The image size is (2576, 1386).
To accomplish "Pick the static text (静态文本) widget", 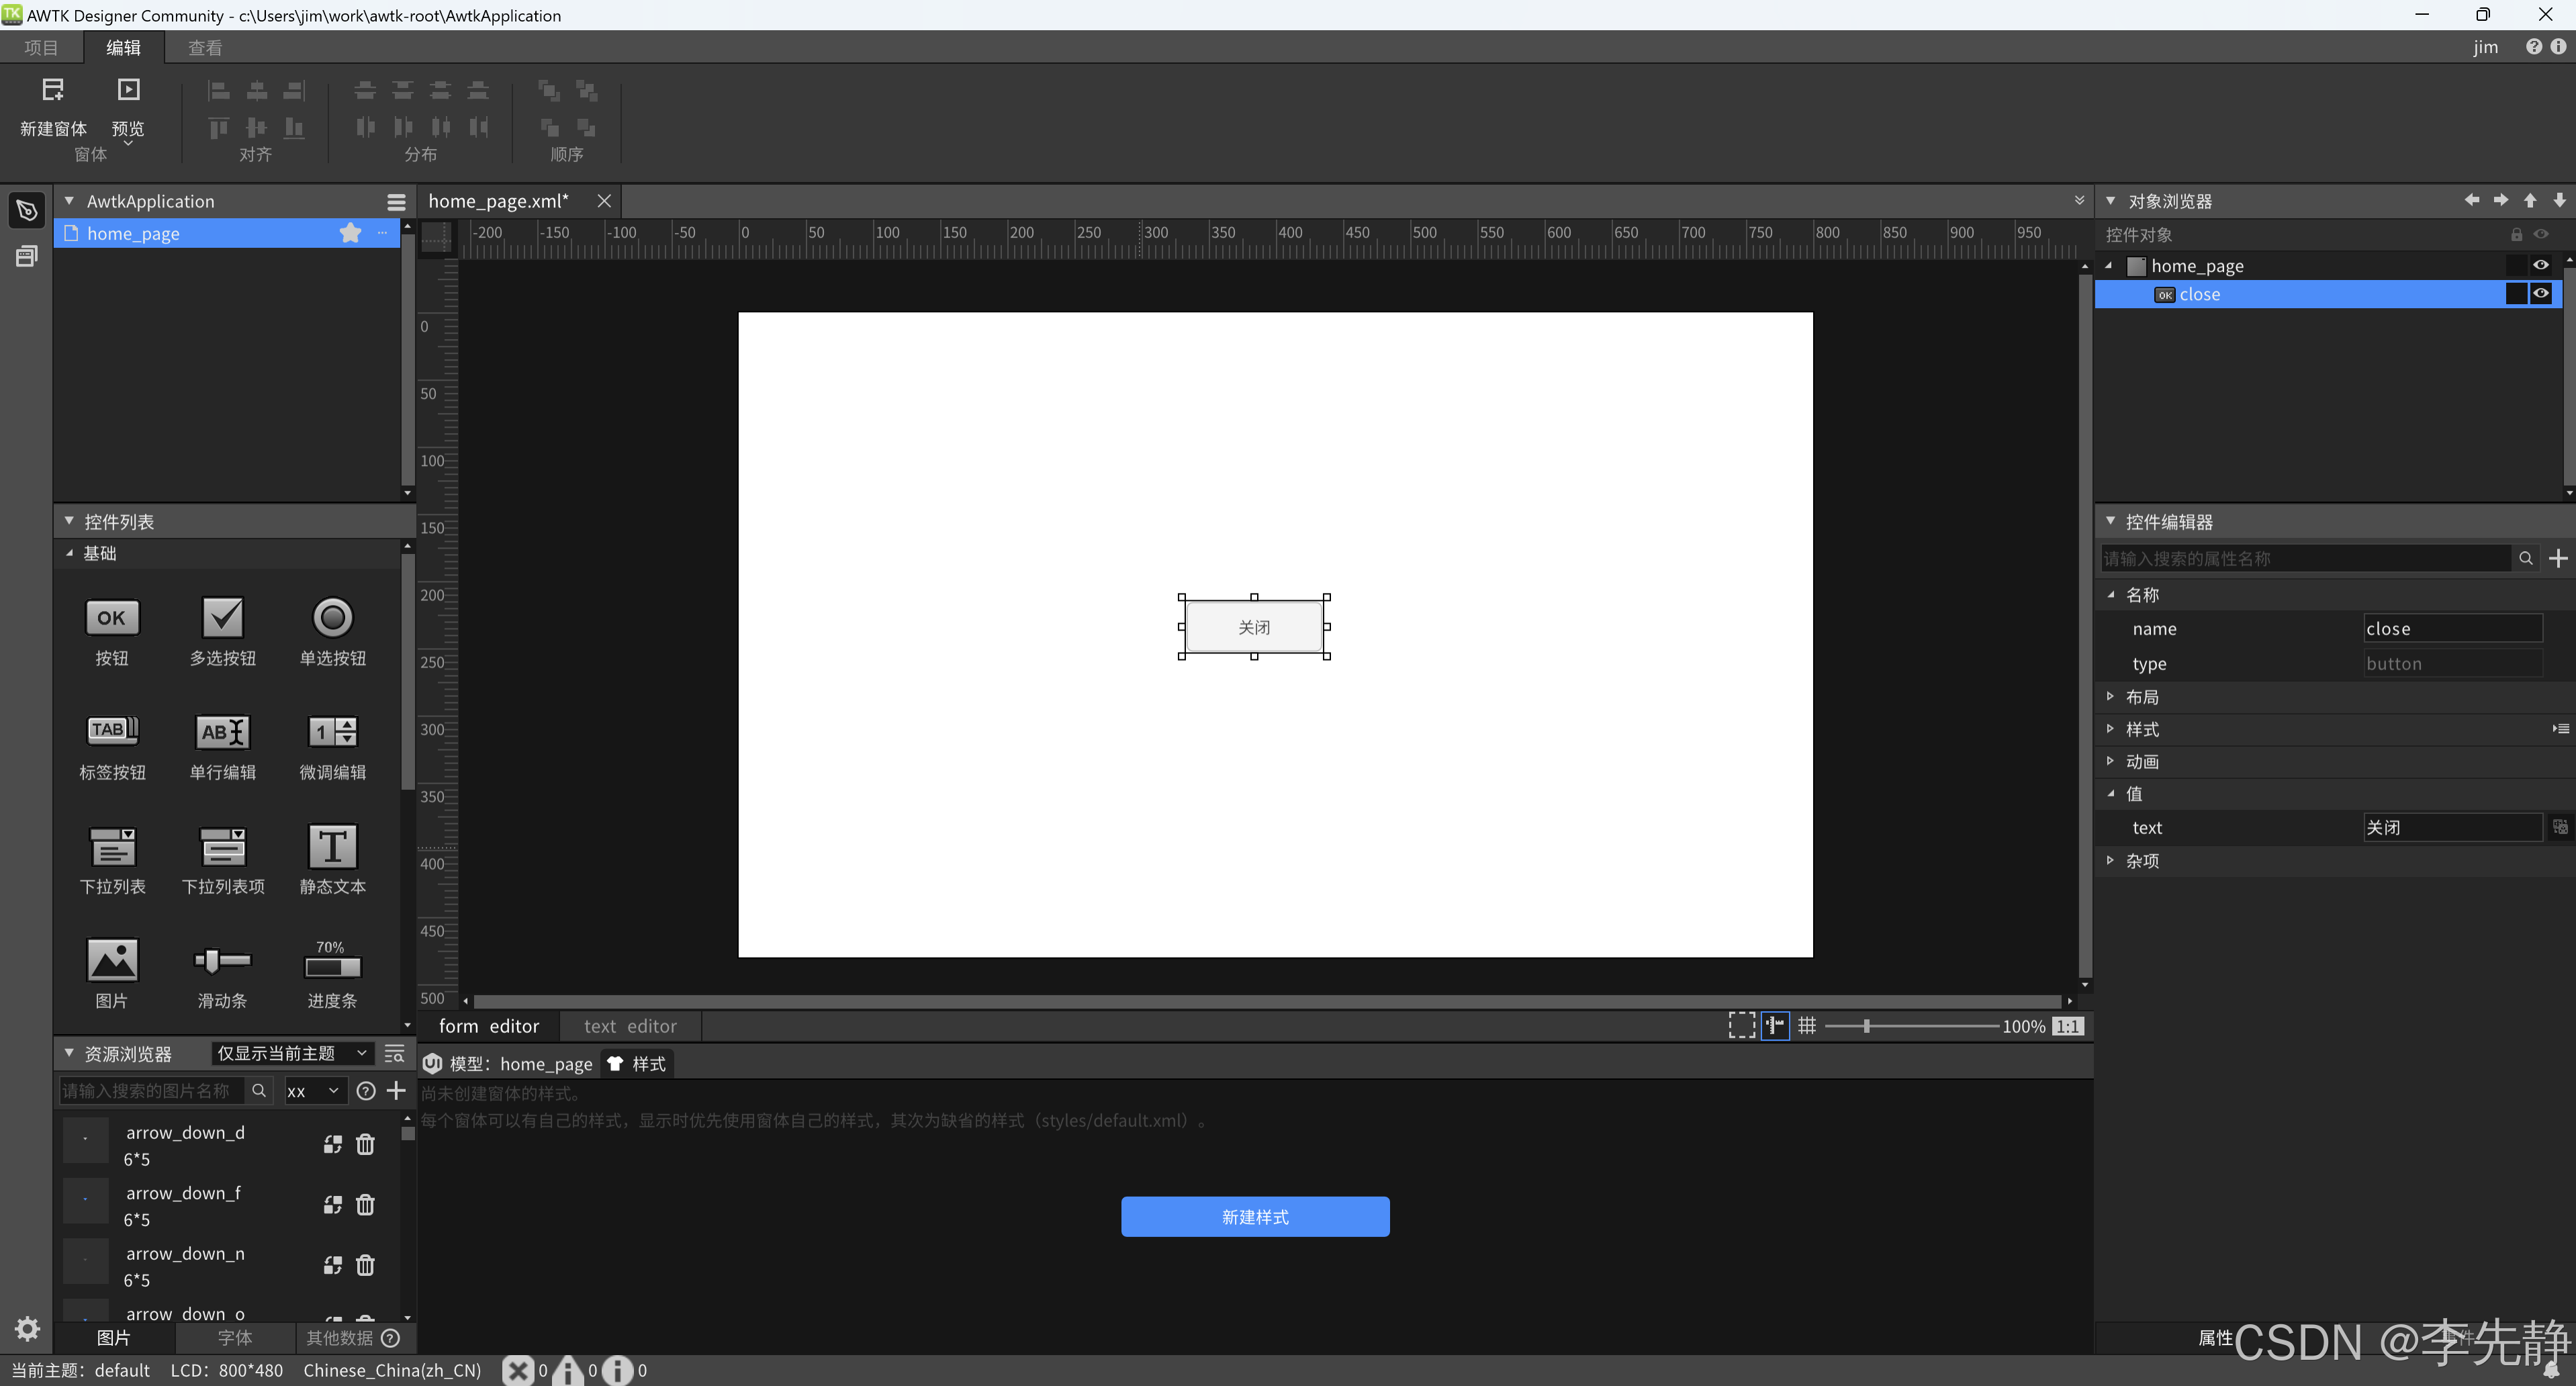I will pos(332,847).
